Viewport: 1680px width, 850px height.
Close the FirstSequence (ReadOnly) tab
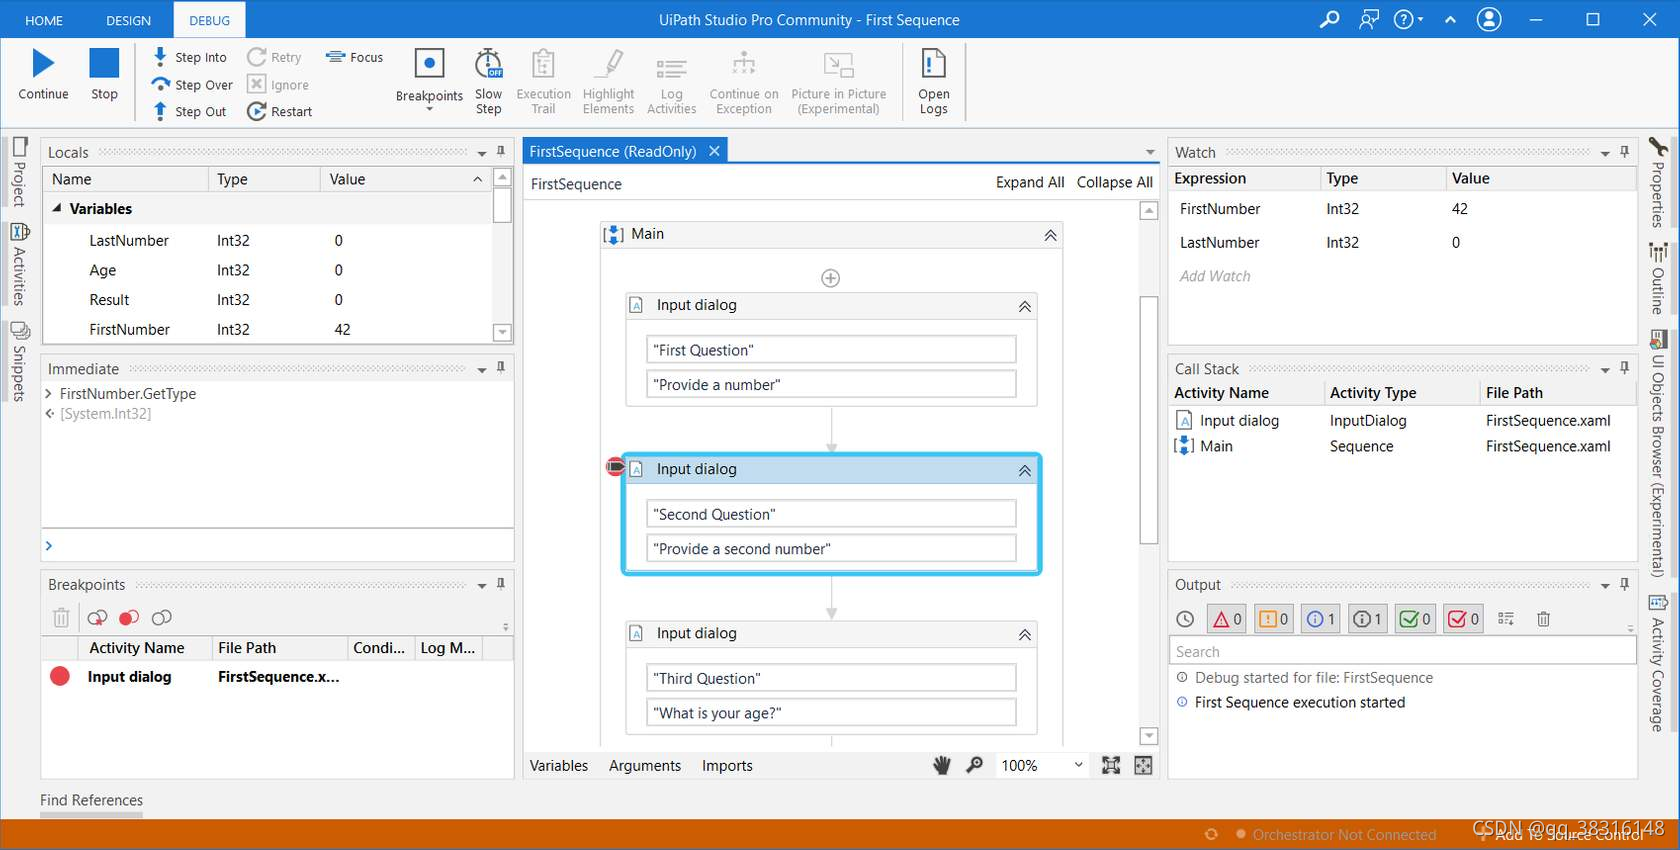714,151
